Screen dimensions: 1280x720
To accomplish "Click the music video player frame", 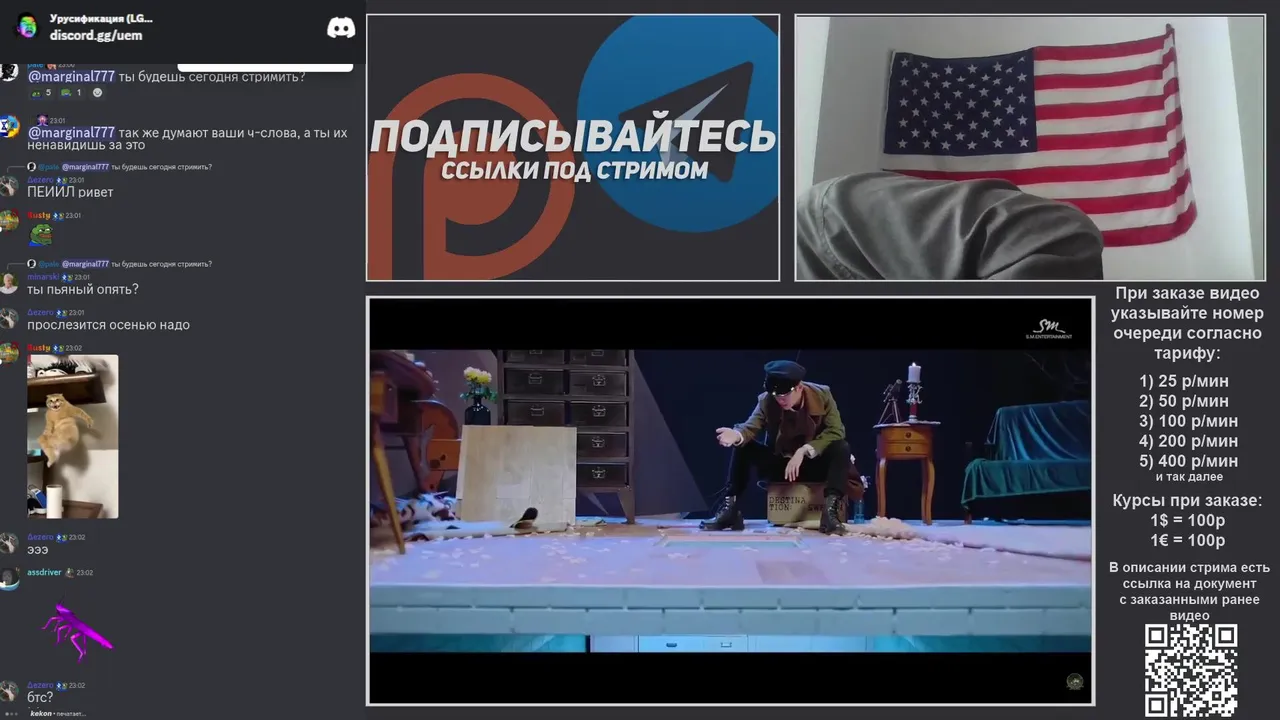I will [x=730, y=501].
